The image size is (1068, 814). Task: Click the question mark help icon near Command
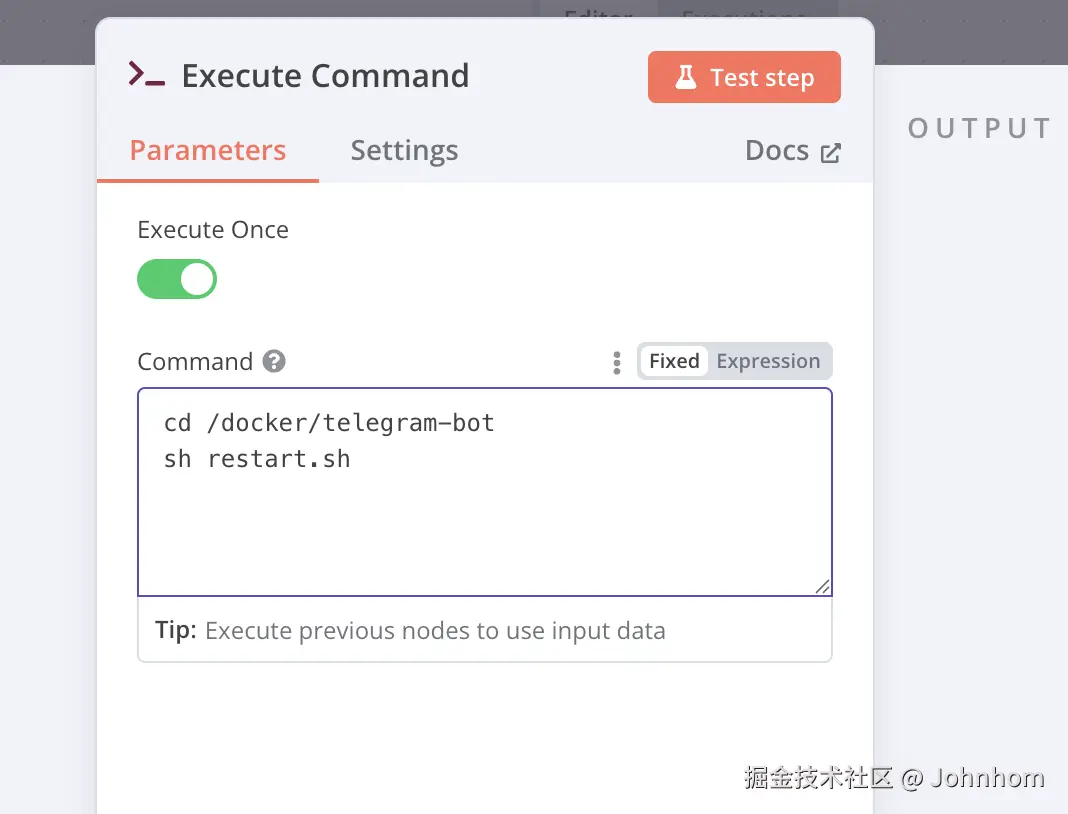(274, 361)
